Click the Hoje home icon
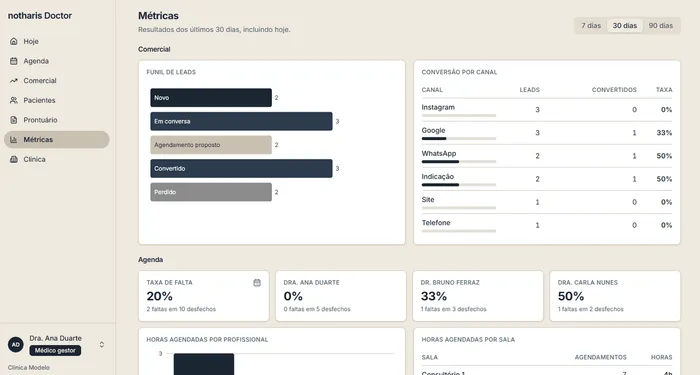This screenshot has width=700, height=375. tap(14, 42)
